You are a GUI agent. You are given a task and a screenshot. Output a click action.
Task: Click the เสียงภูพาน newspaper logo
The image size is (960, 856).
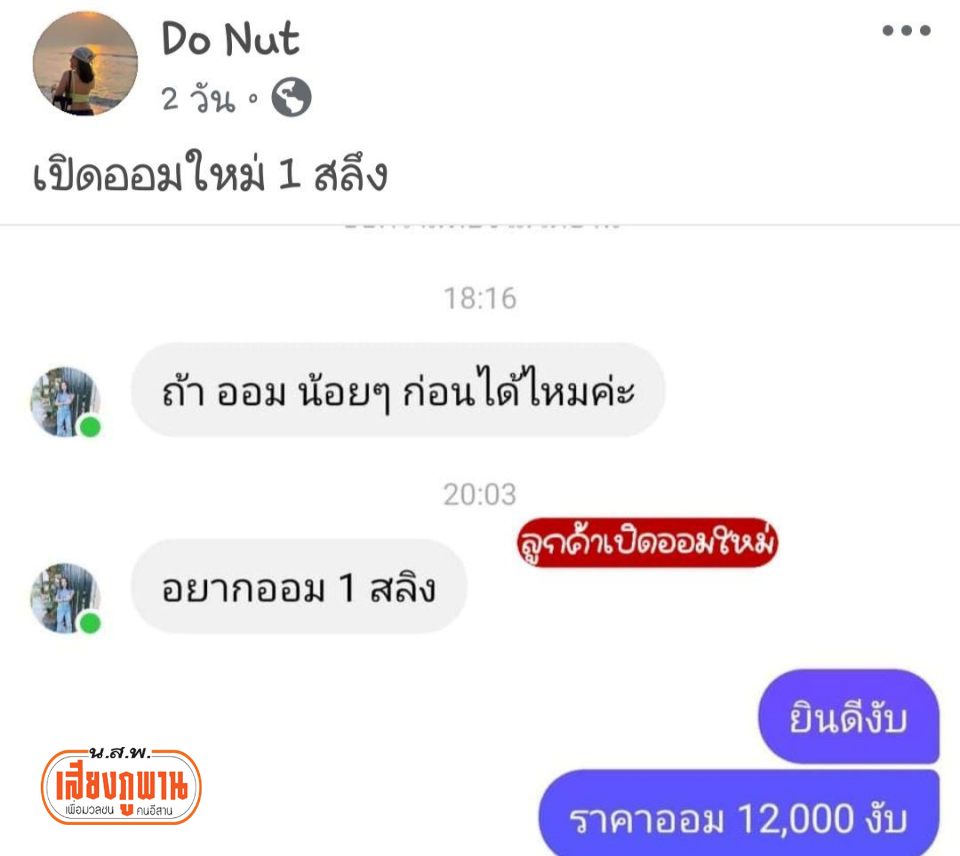click(x=121, y=786)
